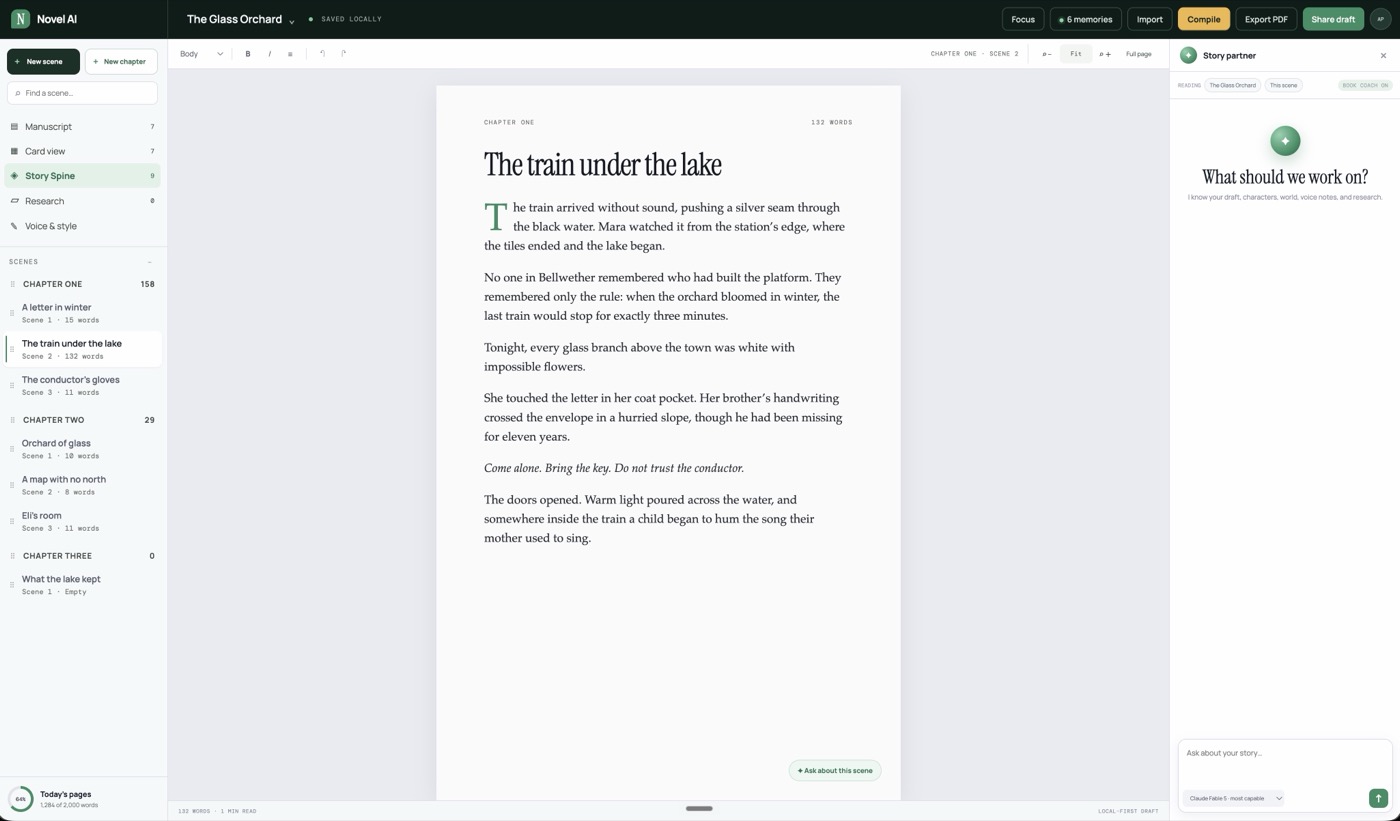Open Voice & style settings

tap(82, 226)
